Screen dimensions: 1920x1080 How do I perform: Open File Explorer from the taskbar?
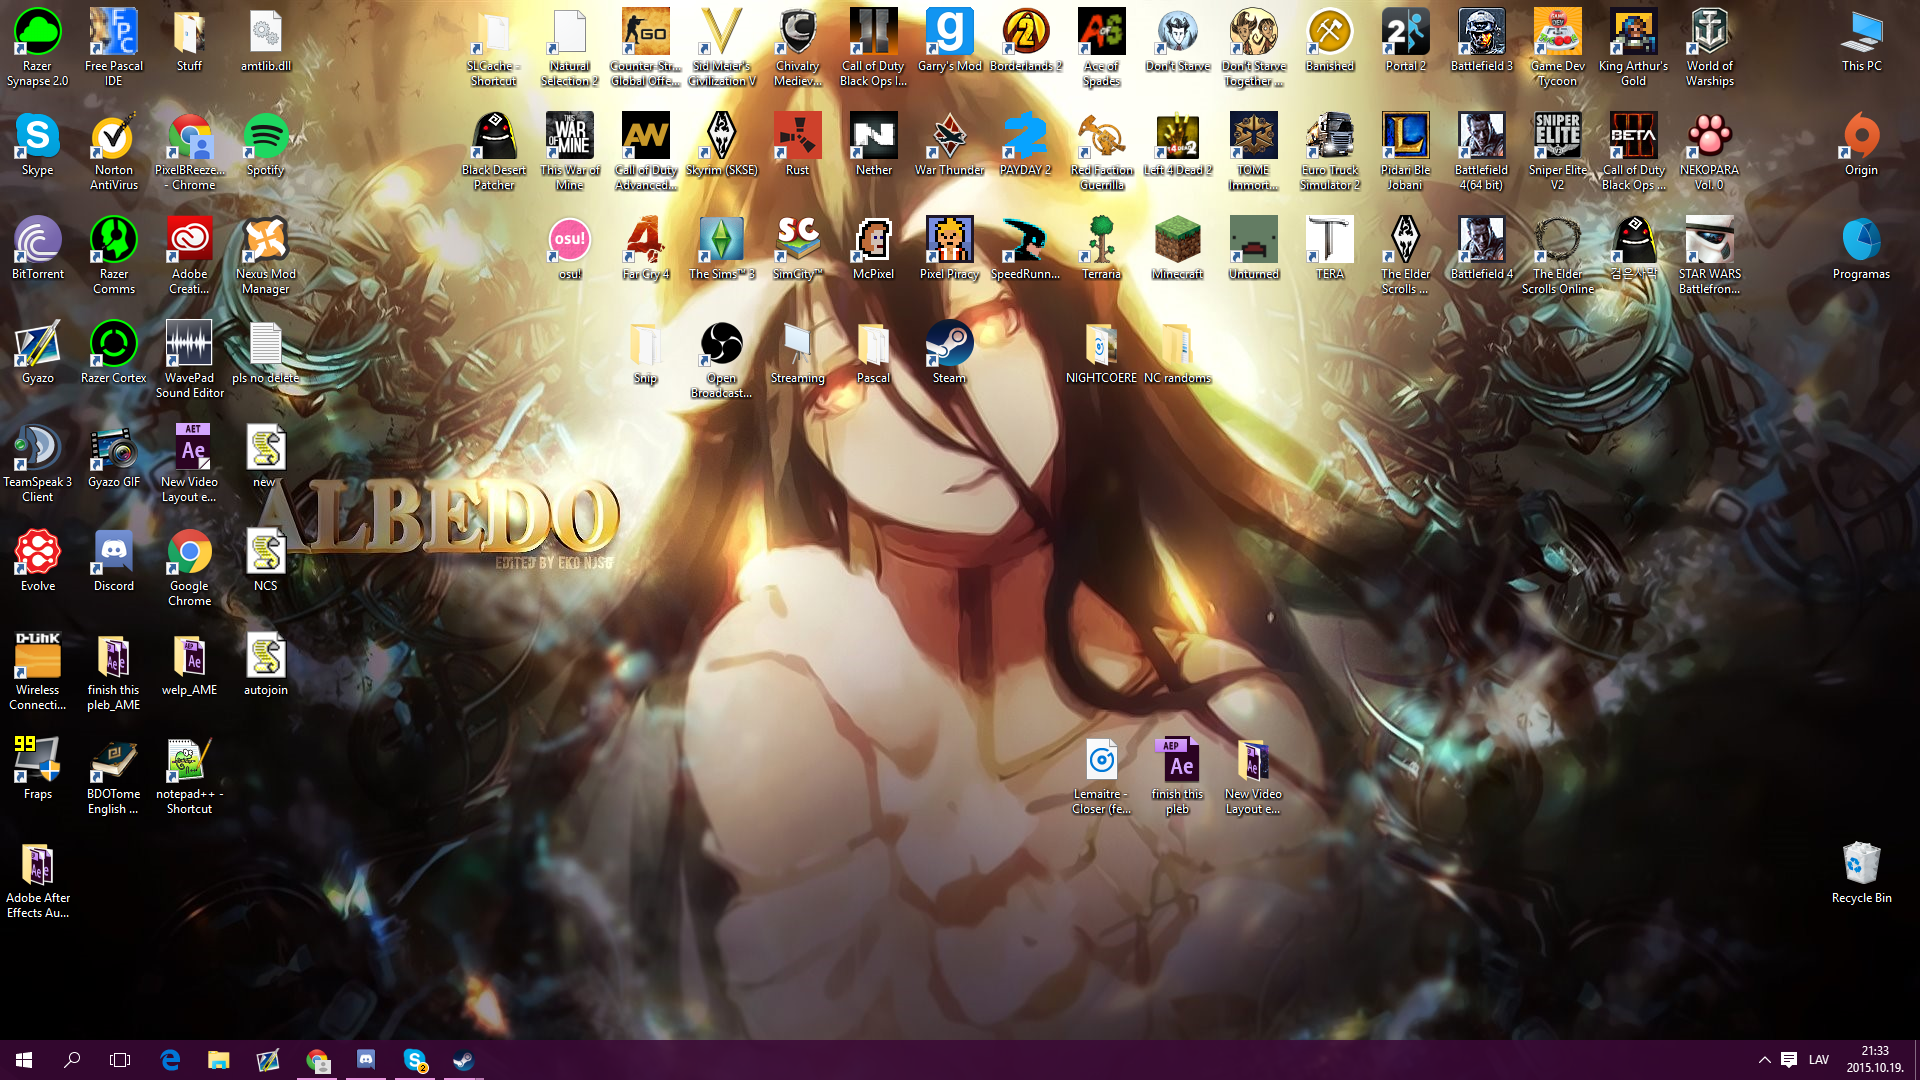(x=218, y=1060)
